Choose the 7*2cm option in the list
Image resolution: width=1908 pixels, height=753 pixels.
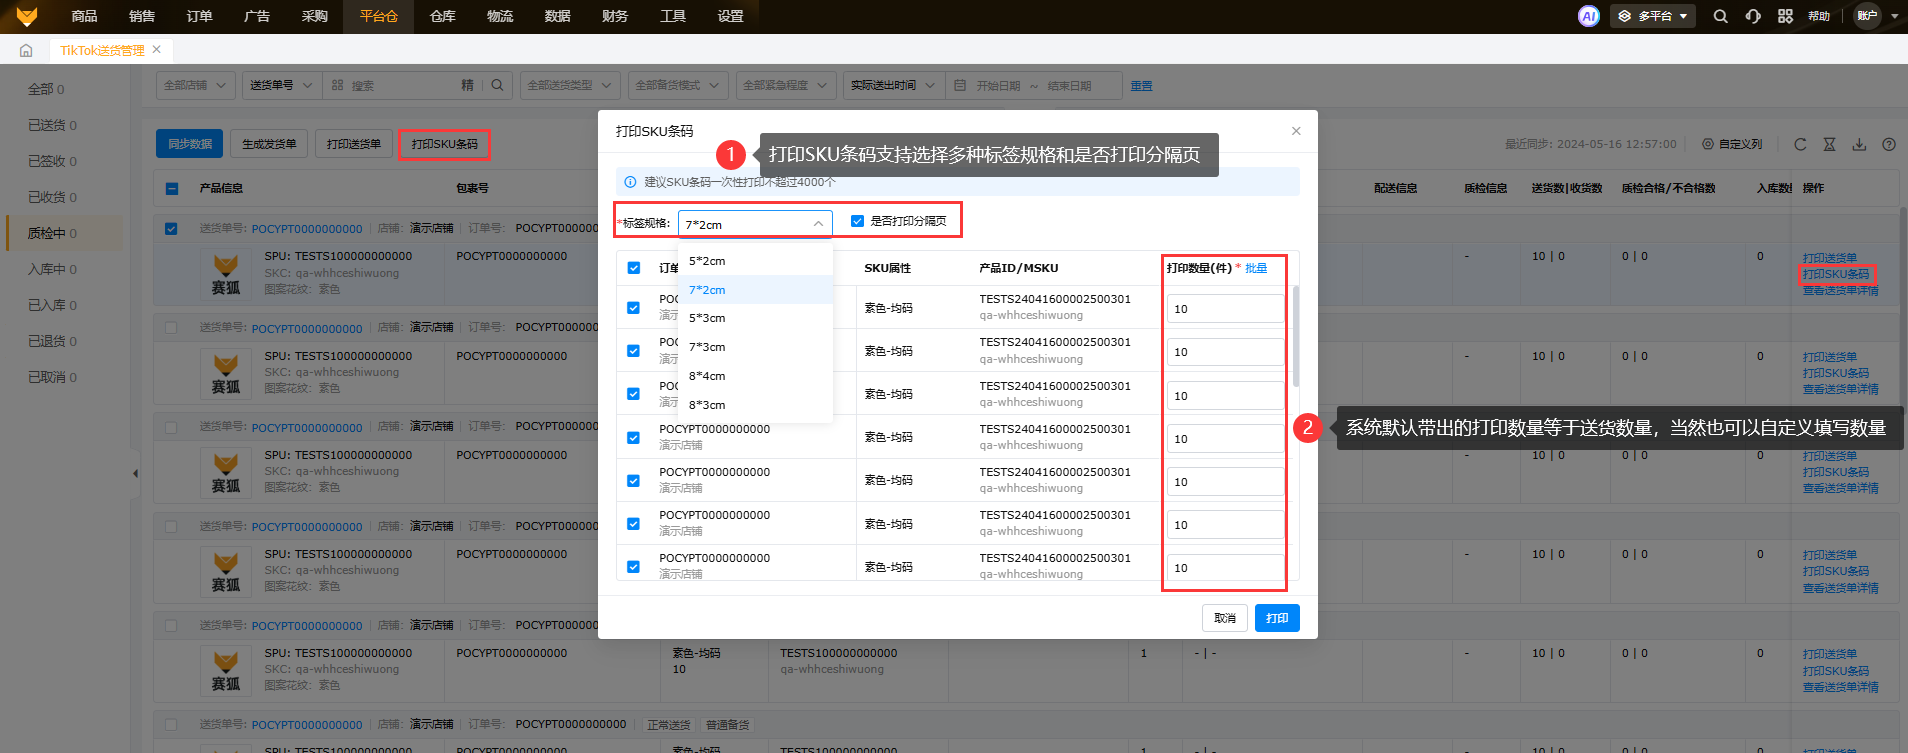[x=755, y=290]
